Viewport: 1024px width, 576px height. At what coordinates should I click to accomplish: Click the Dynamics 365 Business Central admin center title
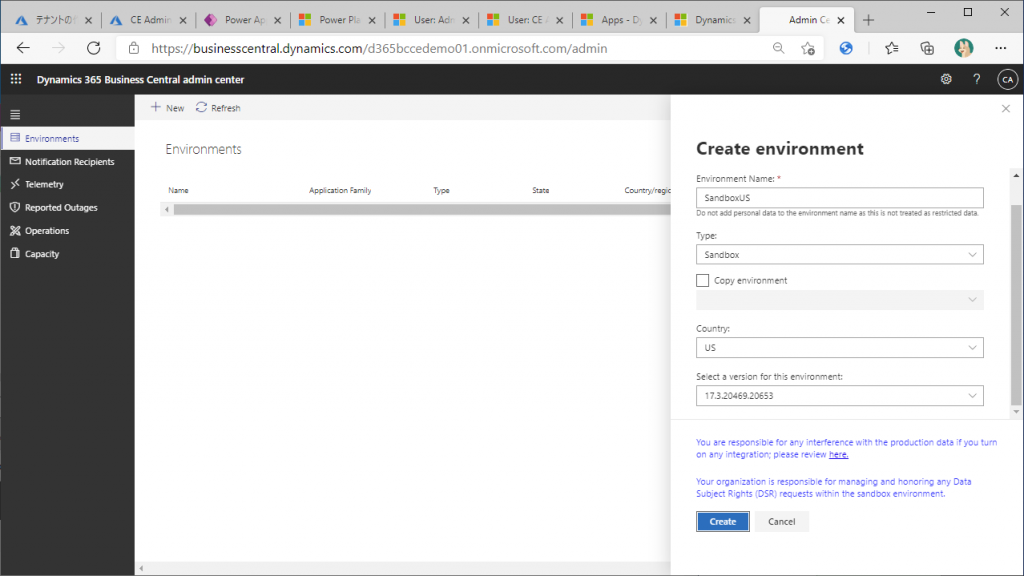[x=140, y=80]
